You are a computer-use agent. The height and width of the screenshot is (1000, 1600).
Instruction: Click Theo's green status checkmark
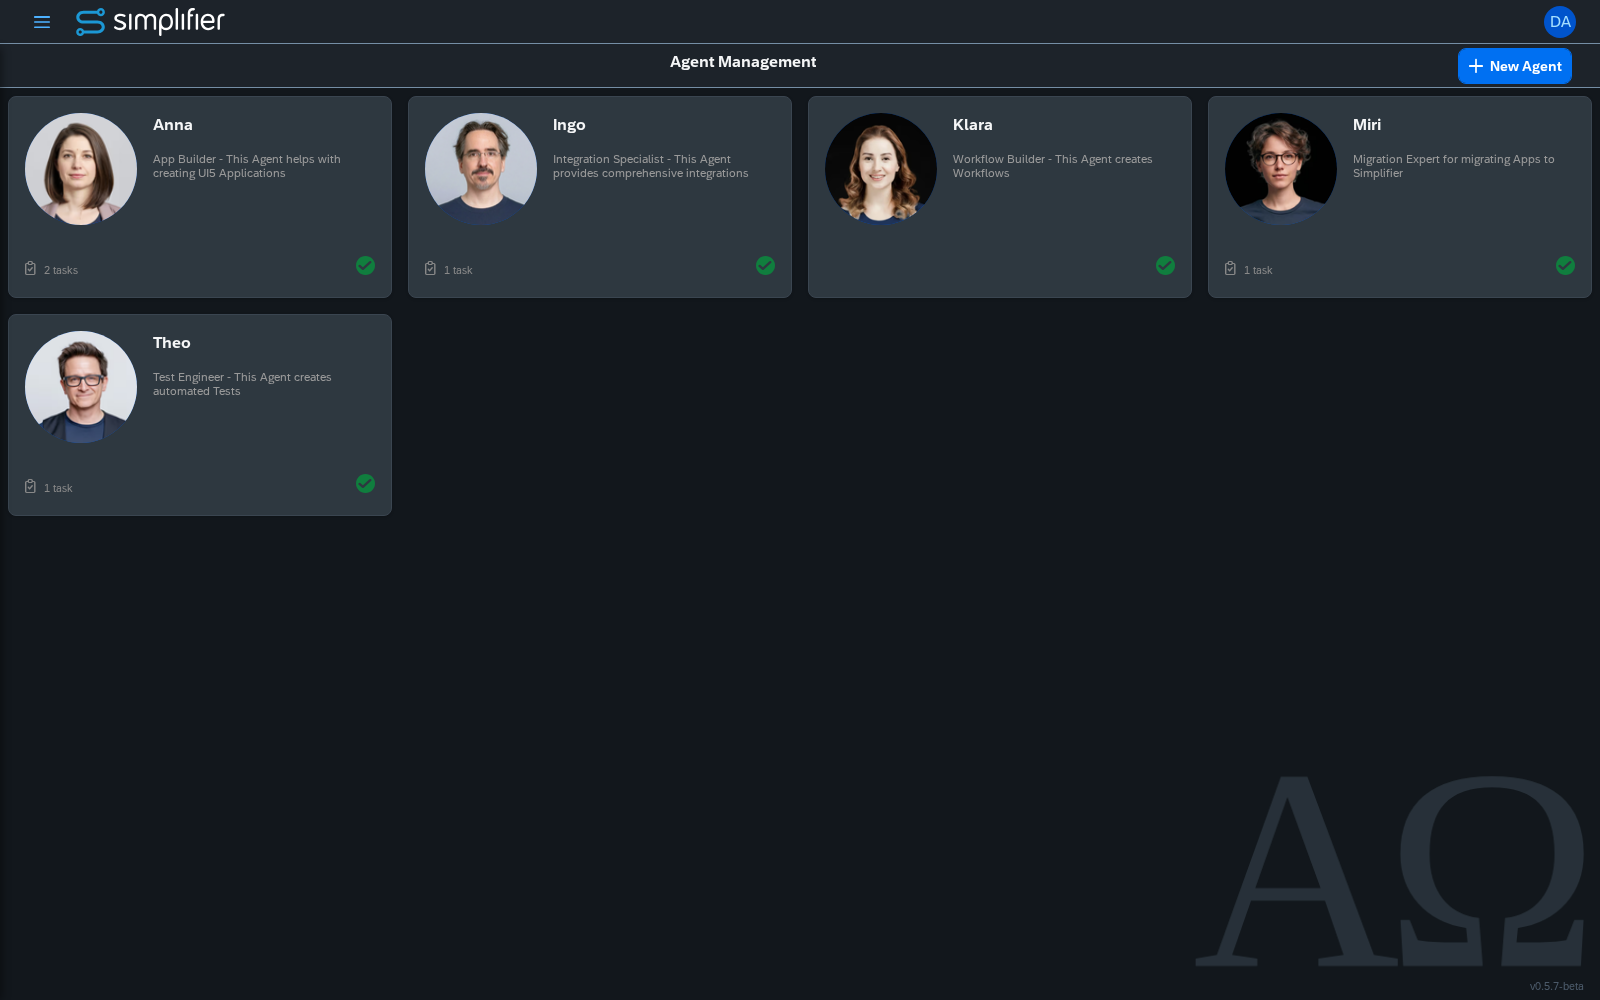click(x=366, y=483)
